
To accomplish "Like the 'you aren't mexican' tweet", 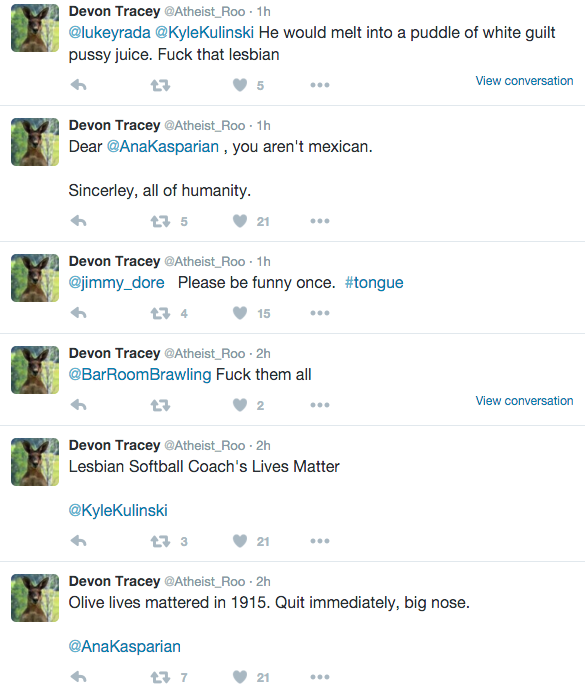I will 240,221.
